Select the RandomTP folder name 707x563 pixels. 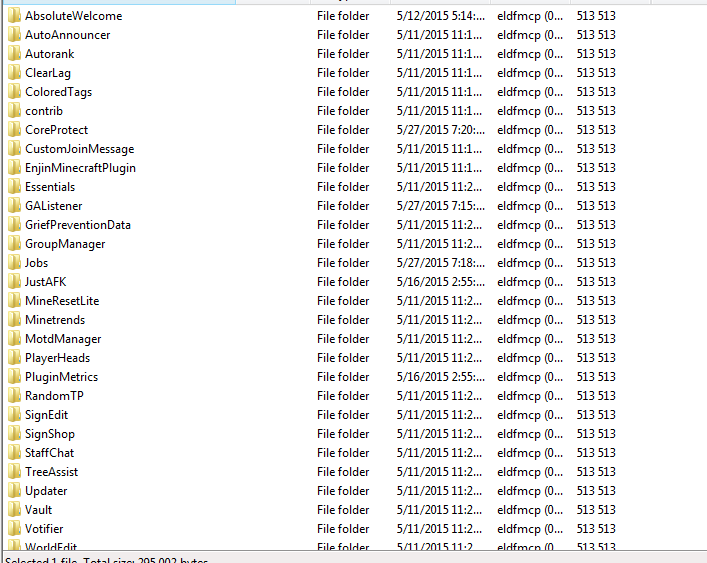(54, 395)
